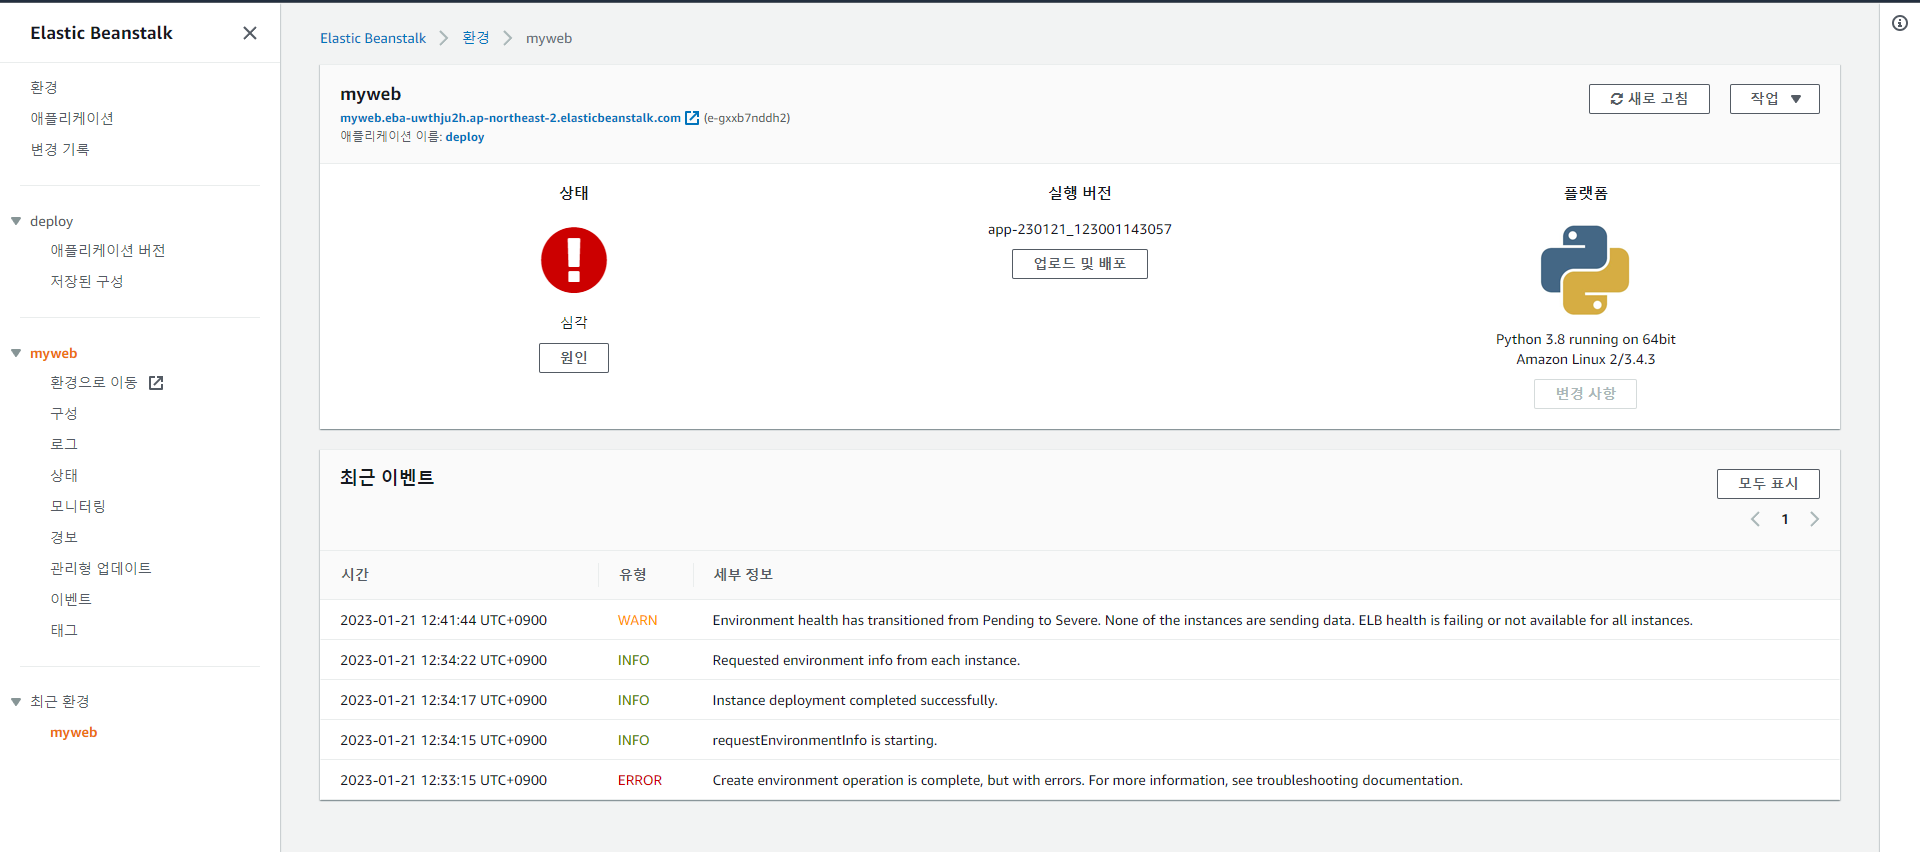Open 관리형 업데이트 menu item
The width and height of the screenshot is (1920, 852).
(101, 569)
